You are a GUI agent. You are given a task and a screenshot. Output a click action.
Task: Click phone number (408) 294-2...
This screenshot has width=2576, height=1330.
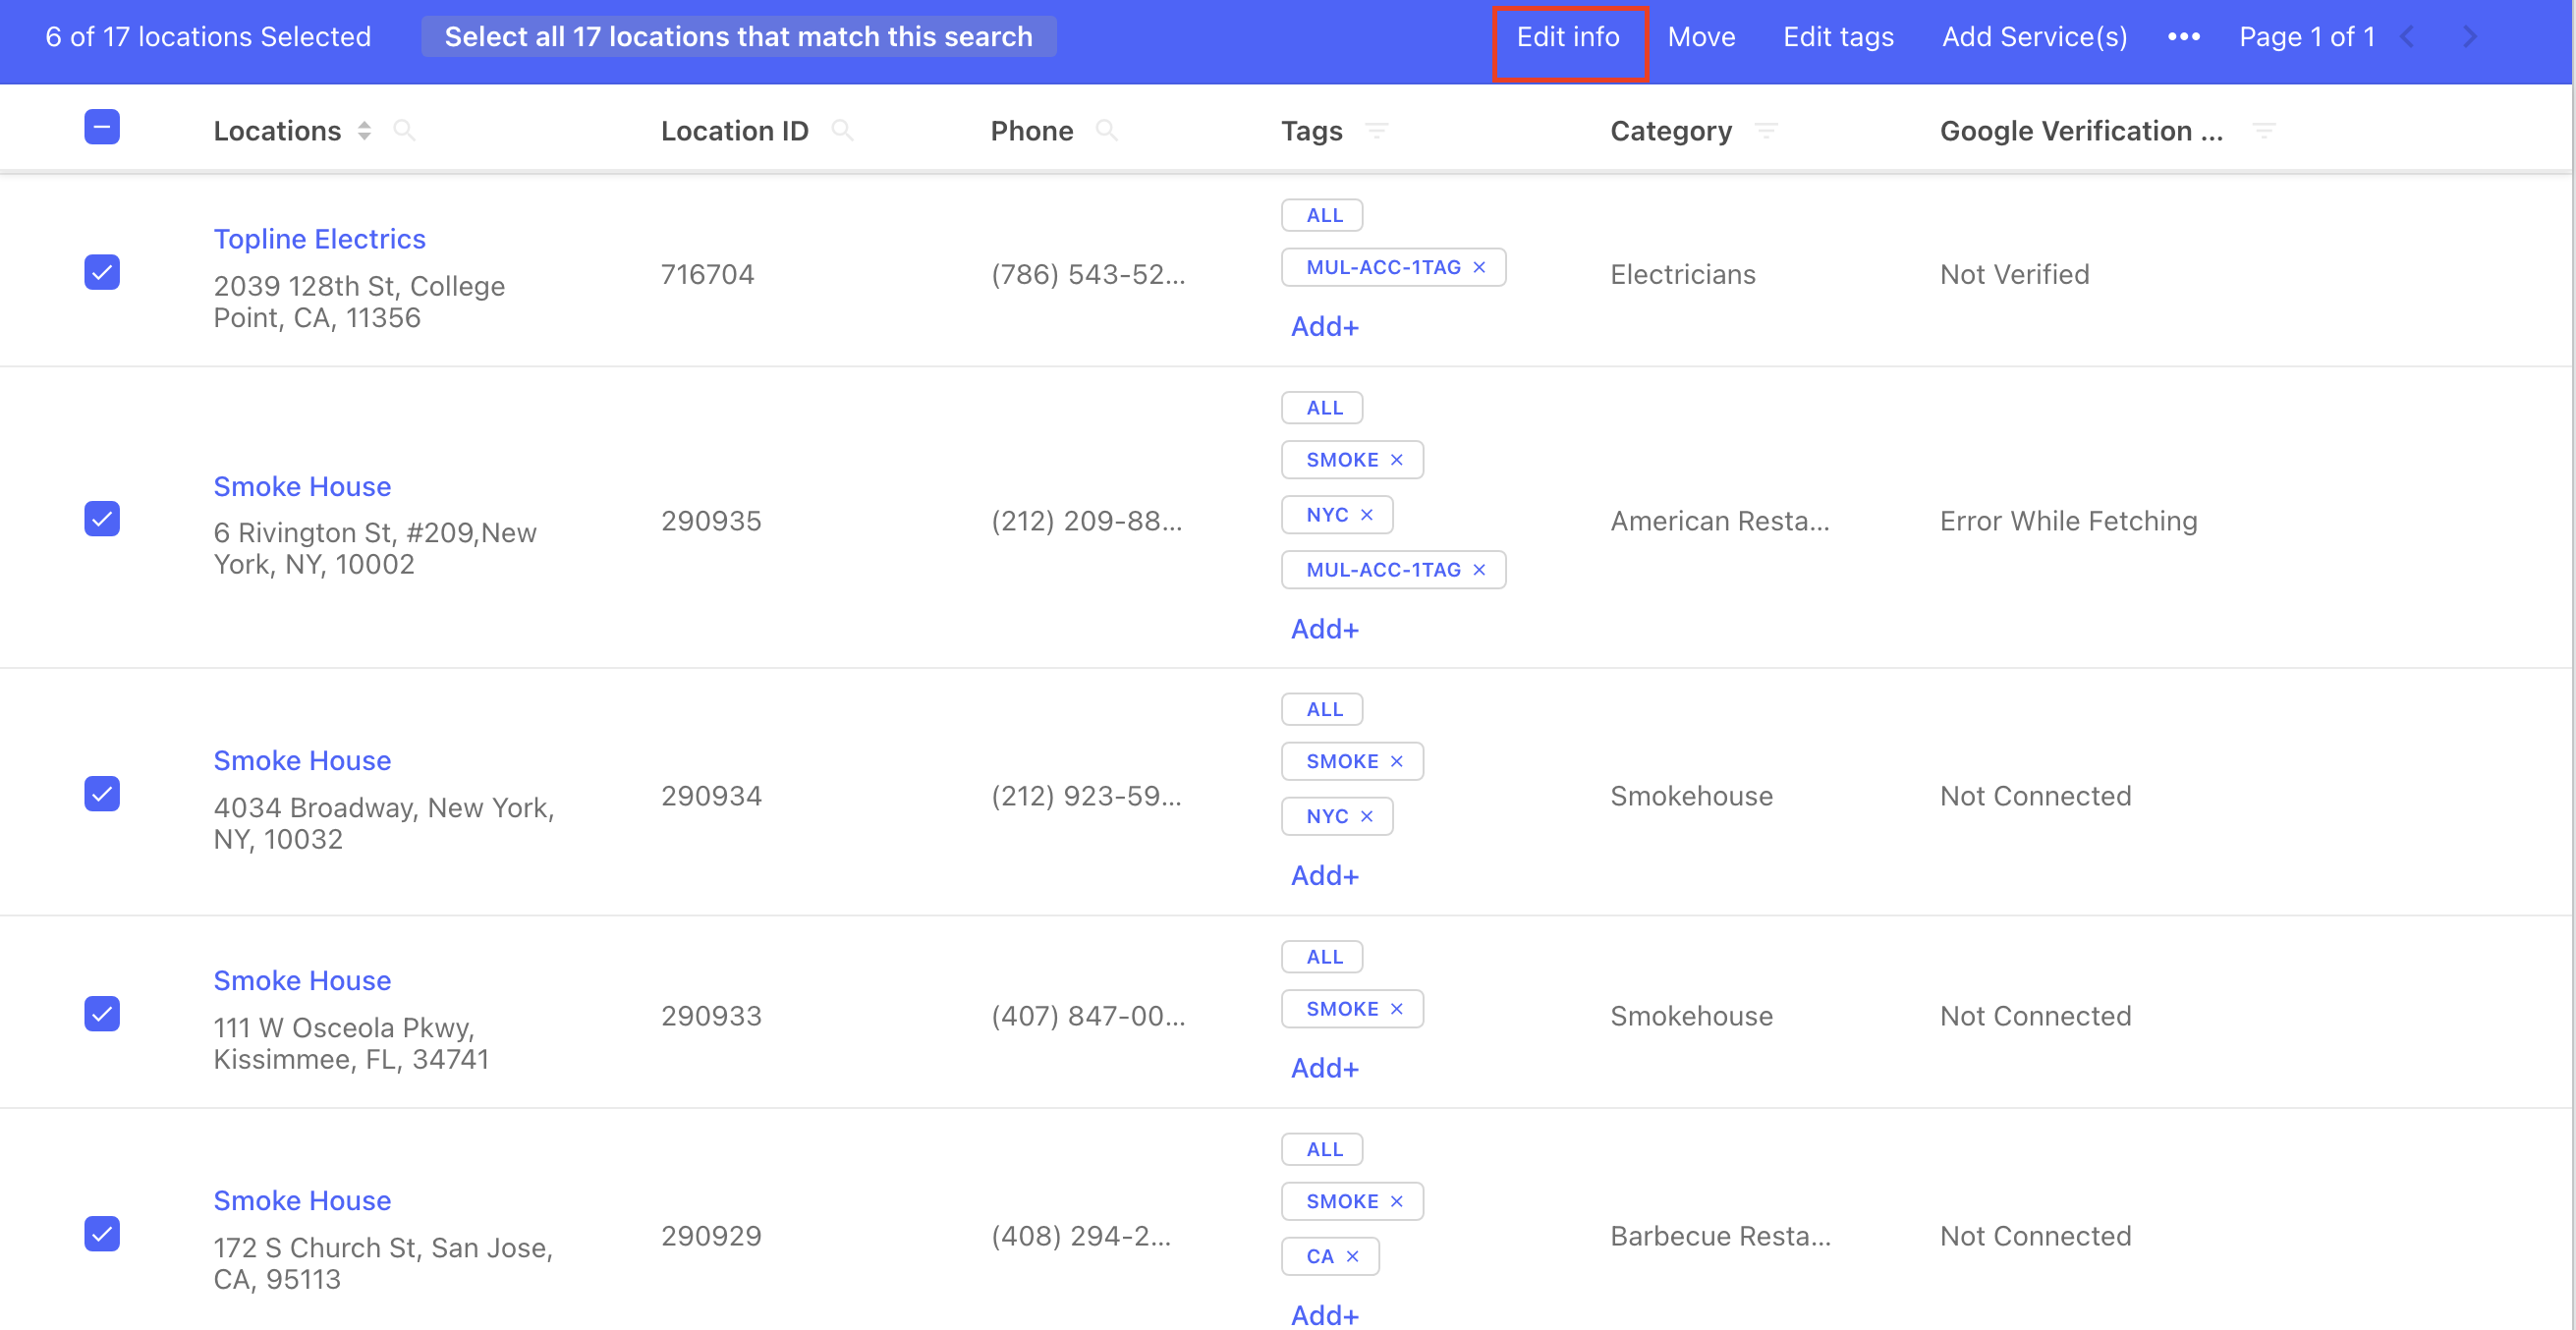(1080, 1236)
